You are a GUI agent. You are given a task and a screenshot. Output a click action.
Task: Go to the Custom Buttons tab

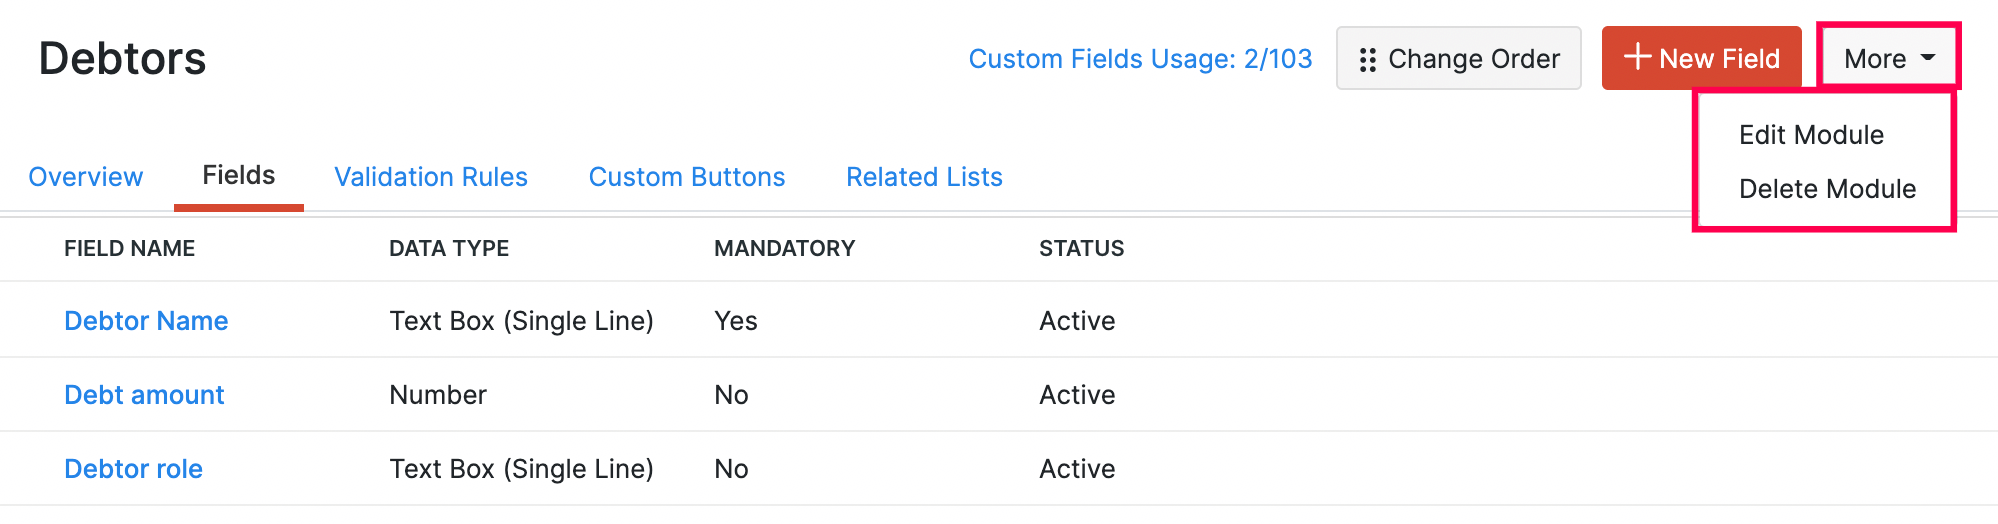687,177
